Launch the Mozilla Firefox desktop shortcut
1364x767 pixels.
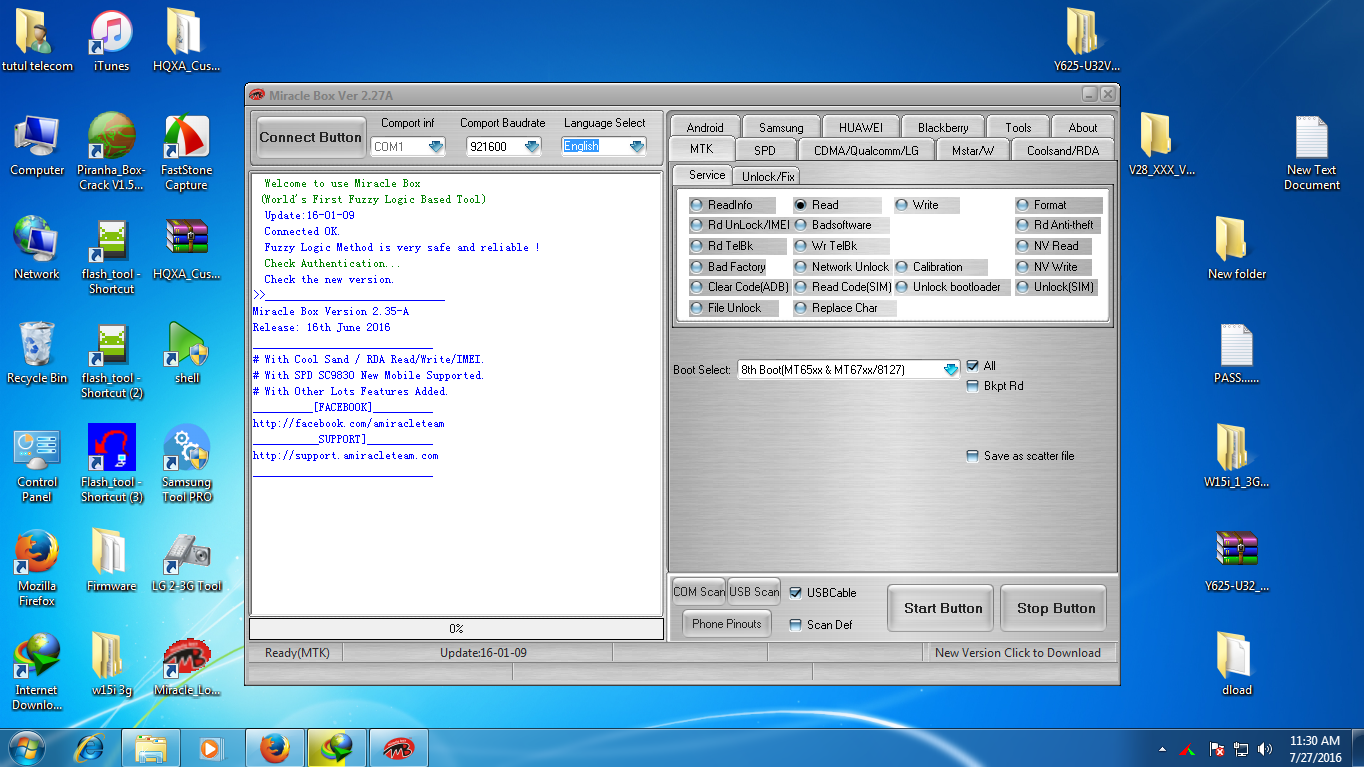pyautogui.click(x=37, y=569)
